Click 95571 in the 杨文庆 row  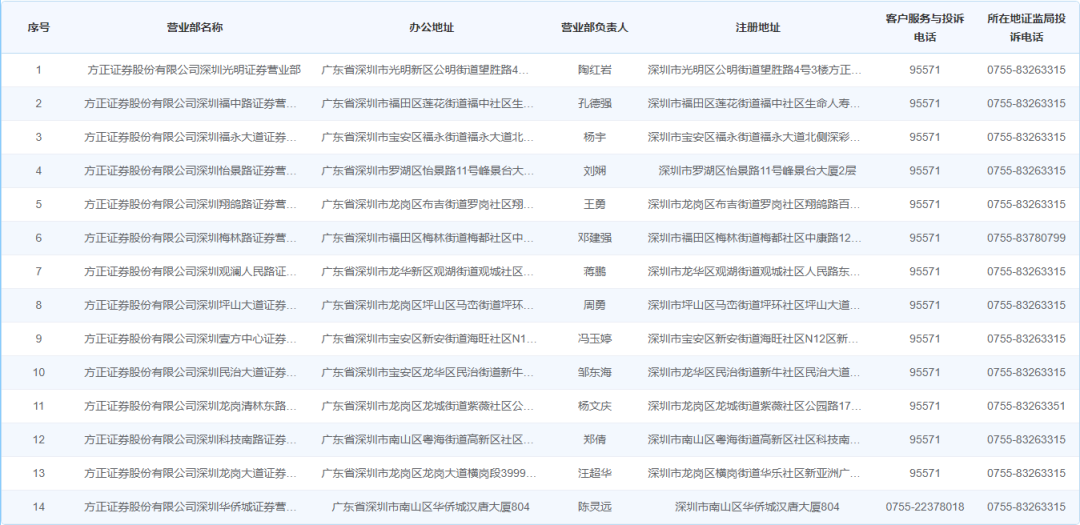(x=925, y=406)
